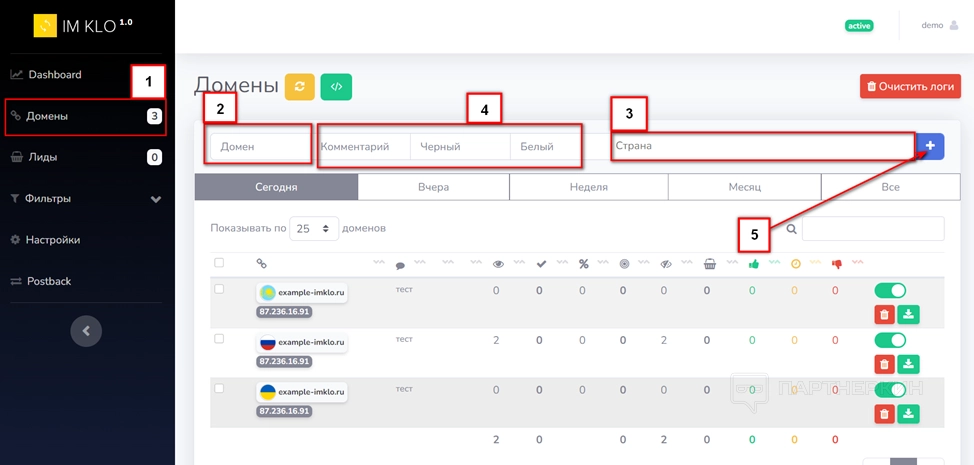Screen dimensions: 974x465
Task: Select the Все period tab
Action: coord(891,187)
